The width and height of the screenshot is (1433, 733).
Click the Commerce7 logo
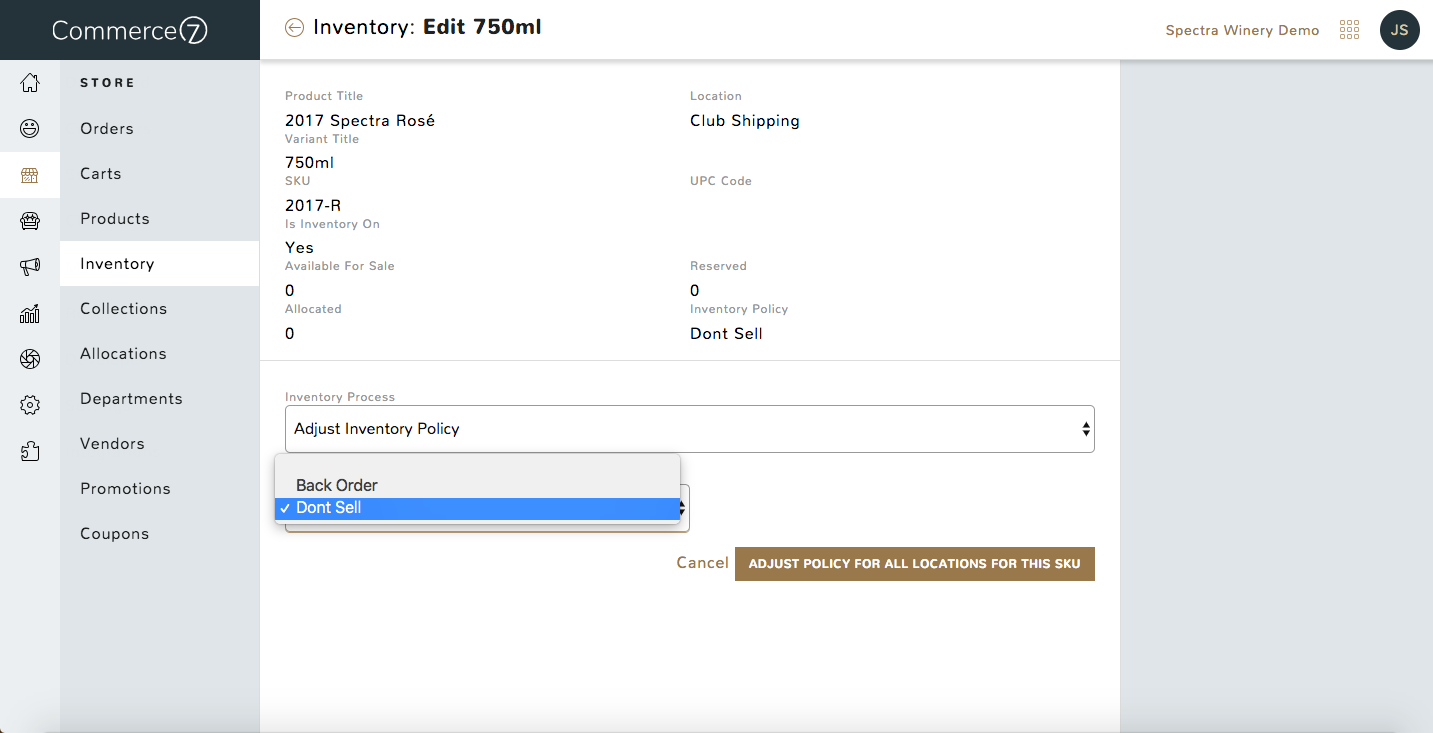130,30
